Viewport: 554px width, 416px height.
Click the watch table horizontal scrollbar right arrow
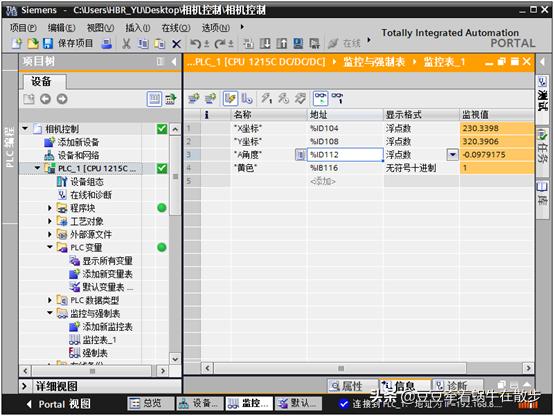click(x=528, y=368)
